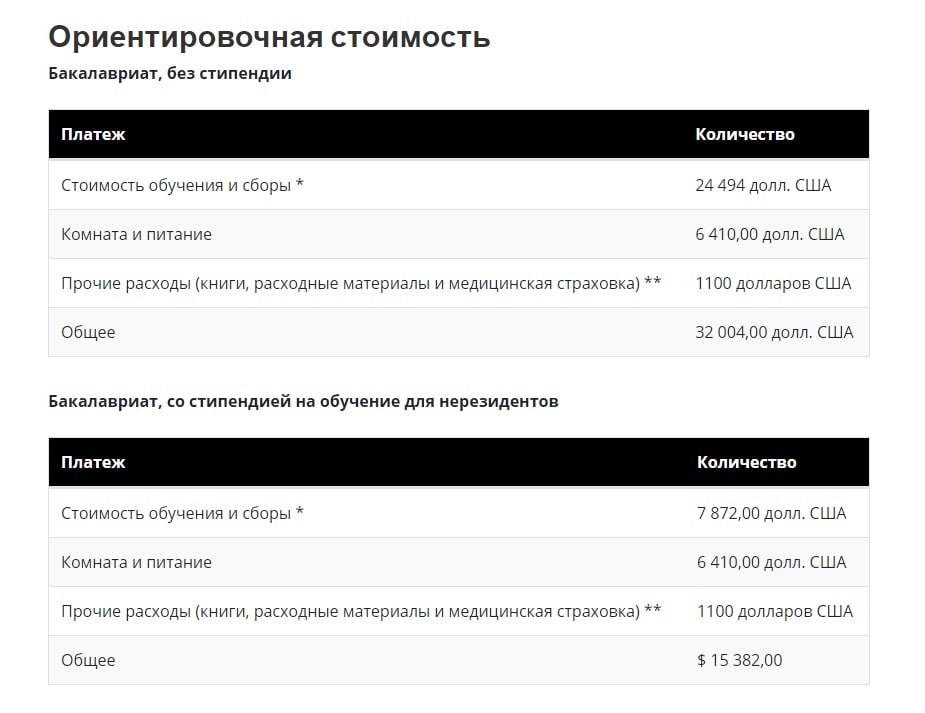Click the first table's Платеж header
925x713 pixels.
[93, 134]
